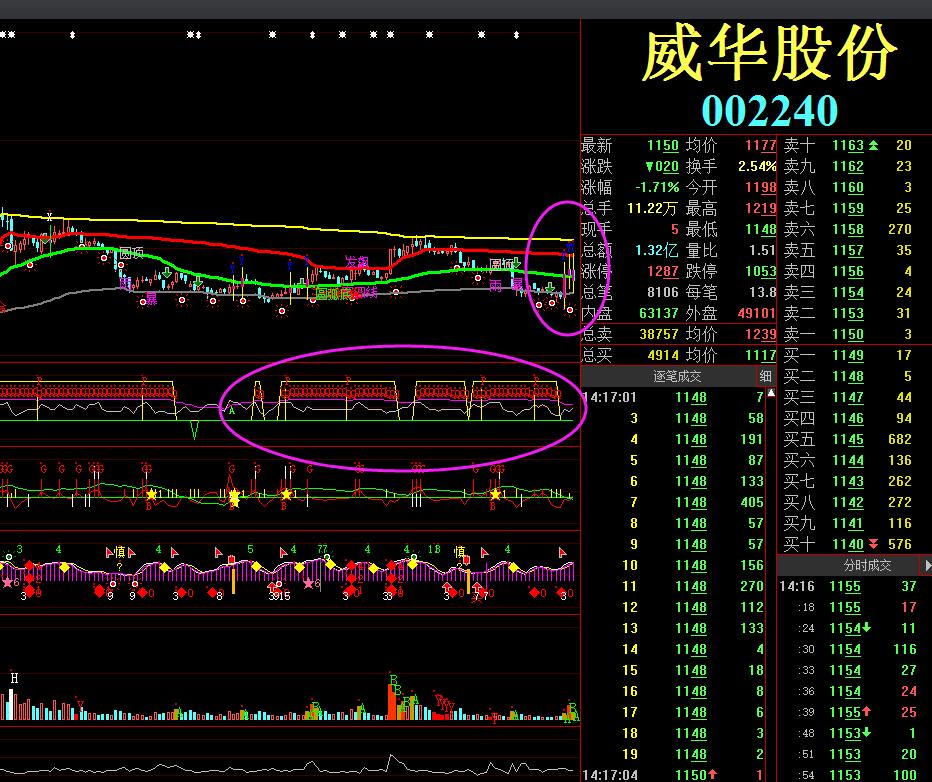The width and height of the screenshot is (932, 782).
Task: Click the 今开 value 1198
Action: pos(761,188)
